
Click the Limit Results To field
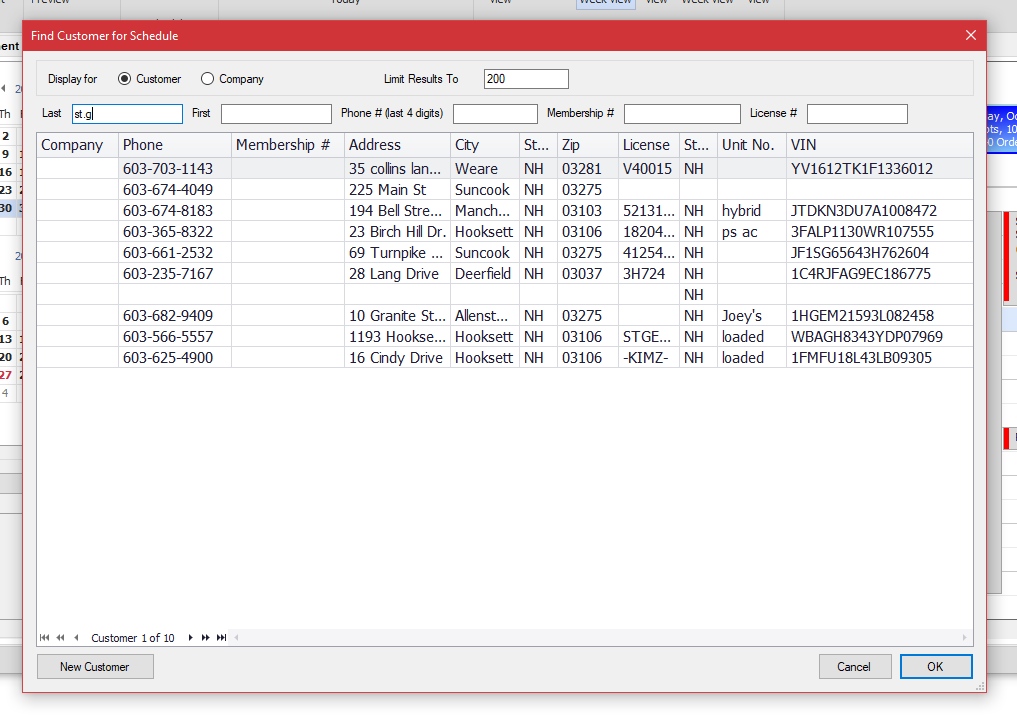pos(526,78)
